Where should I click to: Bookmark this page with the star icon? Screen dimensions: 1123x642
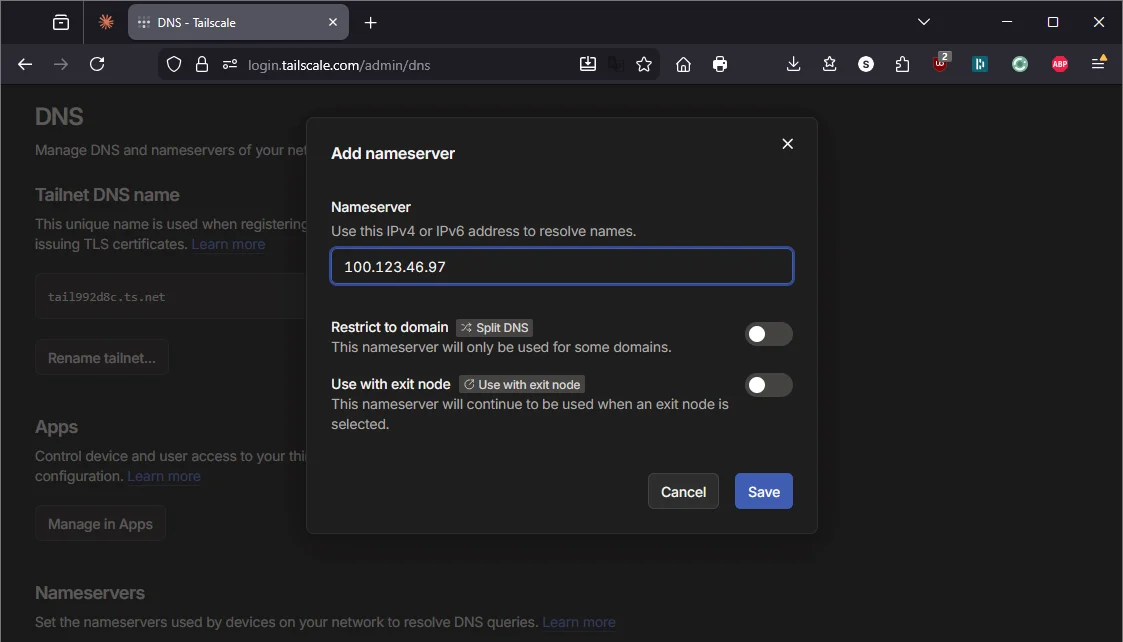click(x=644, y=63)
